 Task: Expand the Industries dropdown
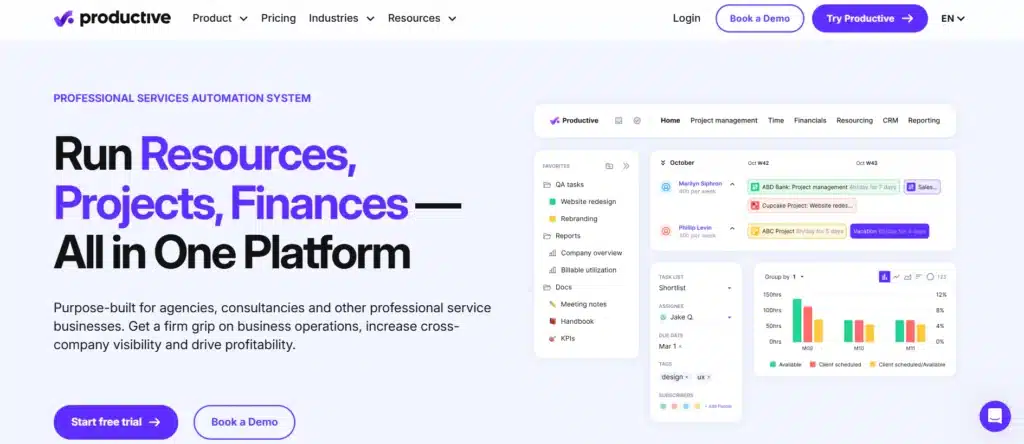point(342,18)
